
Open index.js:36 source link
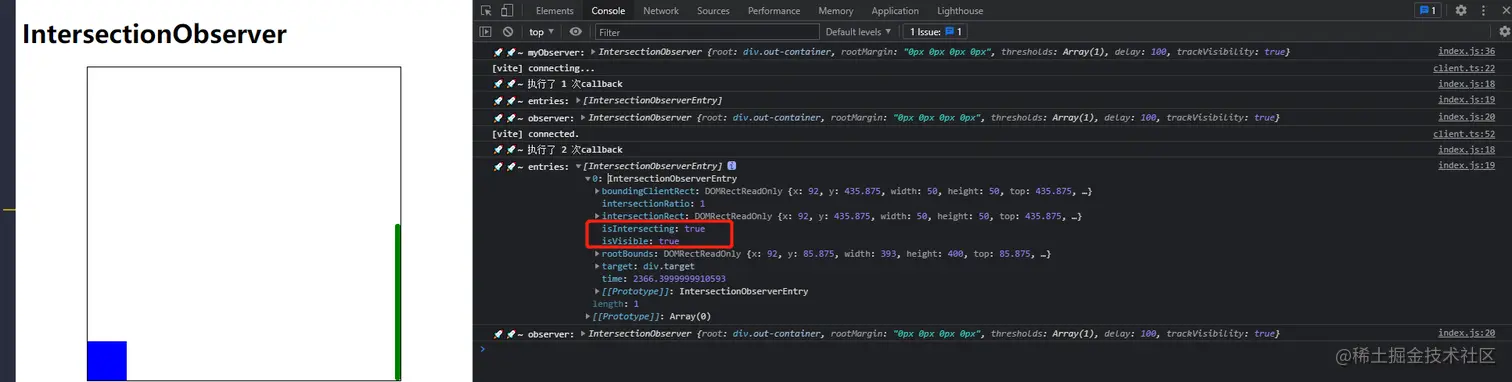click(1466, 51)
